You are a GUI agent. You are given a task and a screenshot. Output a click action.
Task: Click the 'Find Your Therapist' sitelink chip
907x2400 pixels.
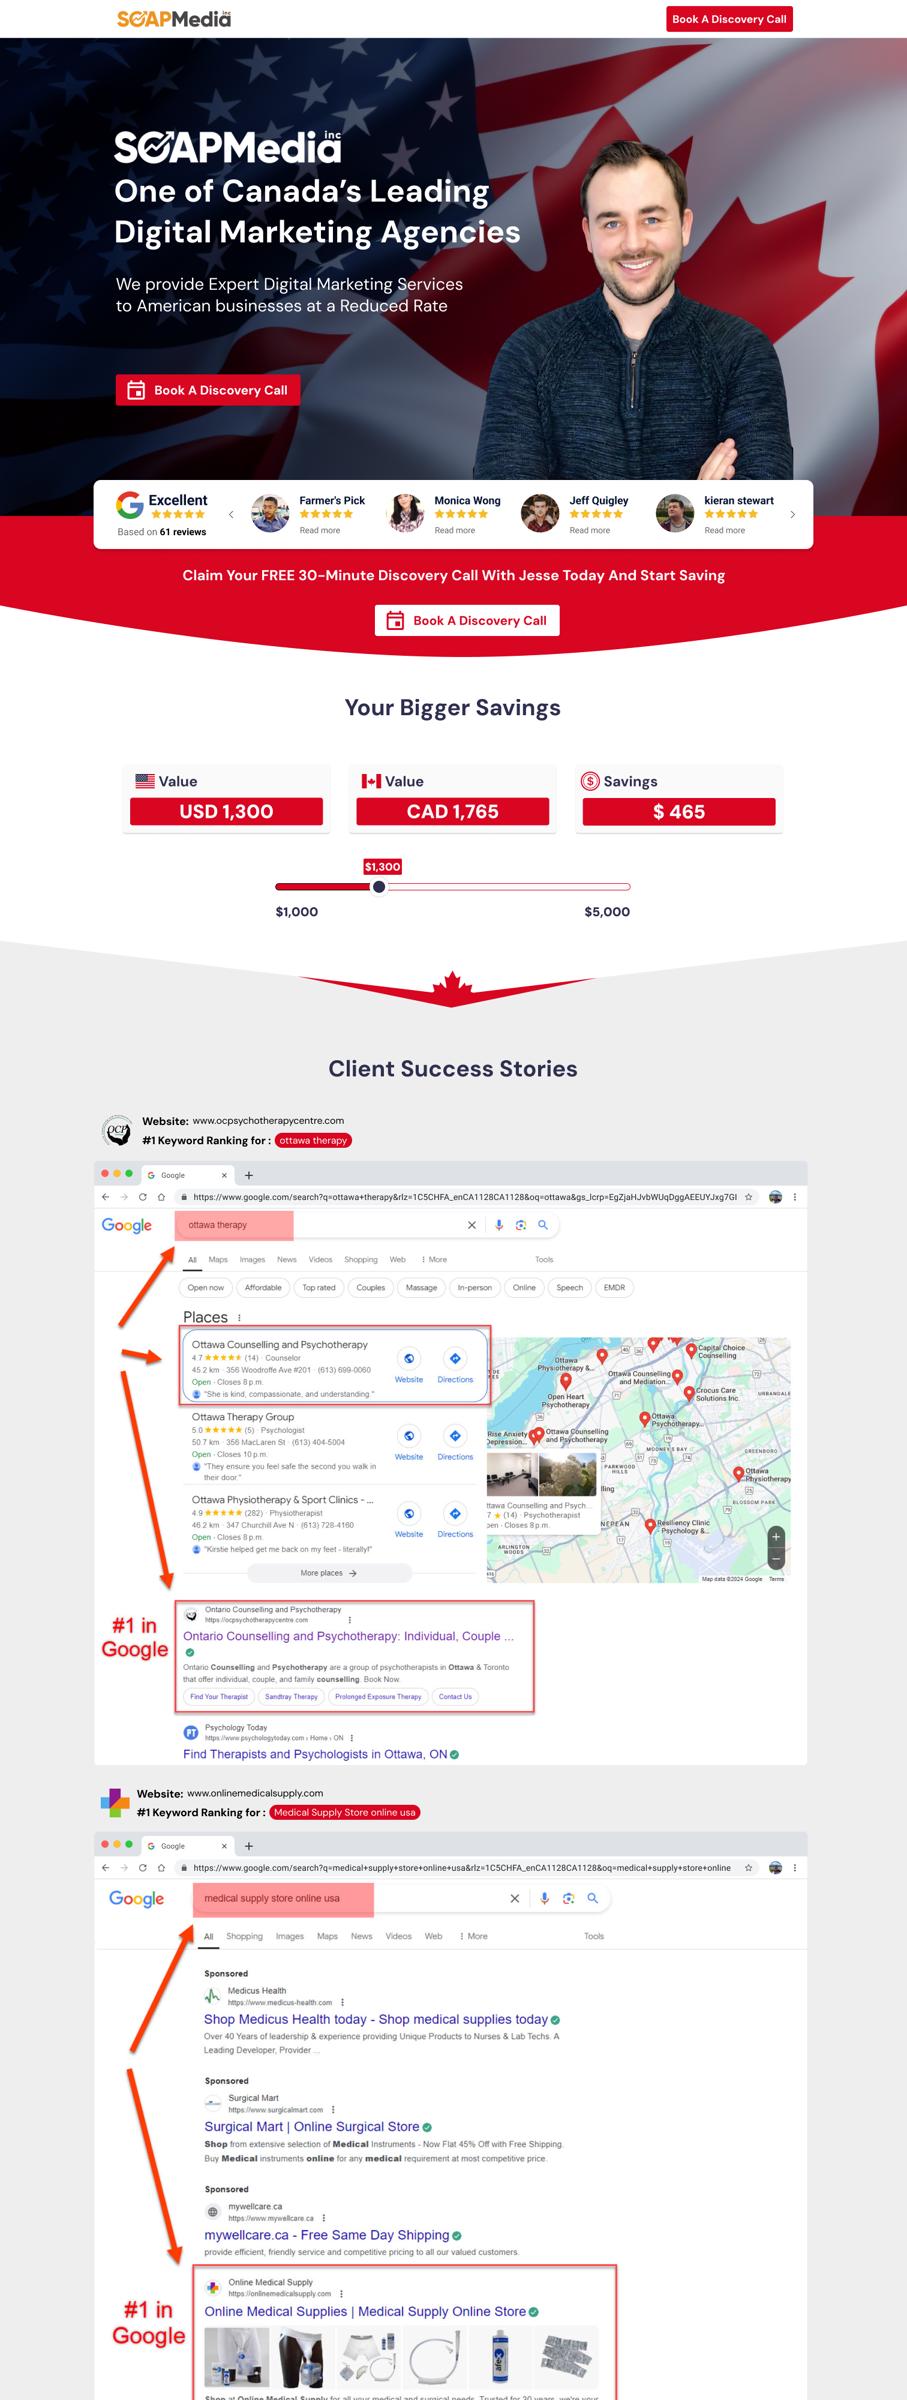(x=219, y=1696)
